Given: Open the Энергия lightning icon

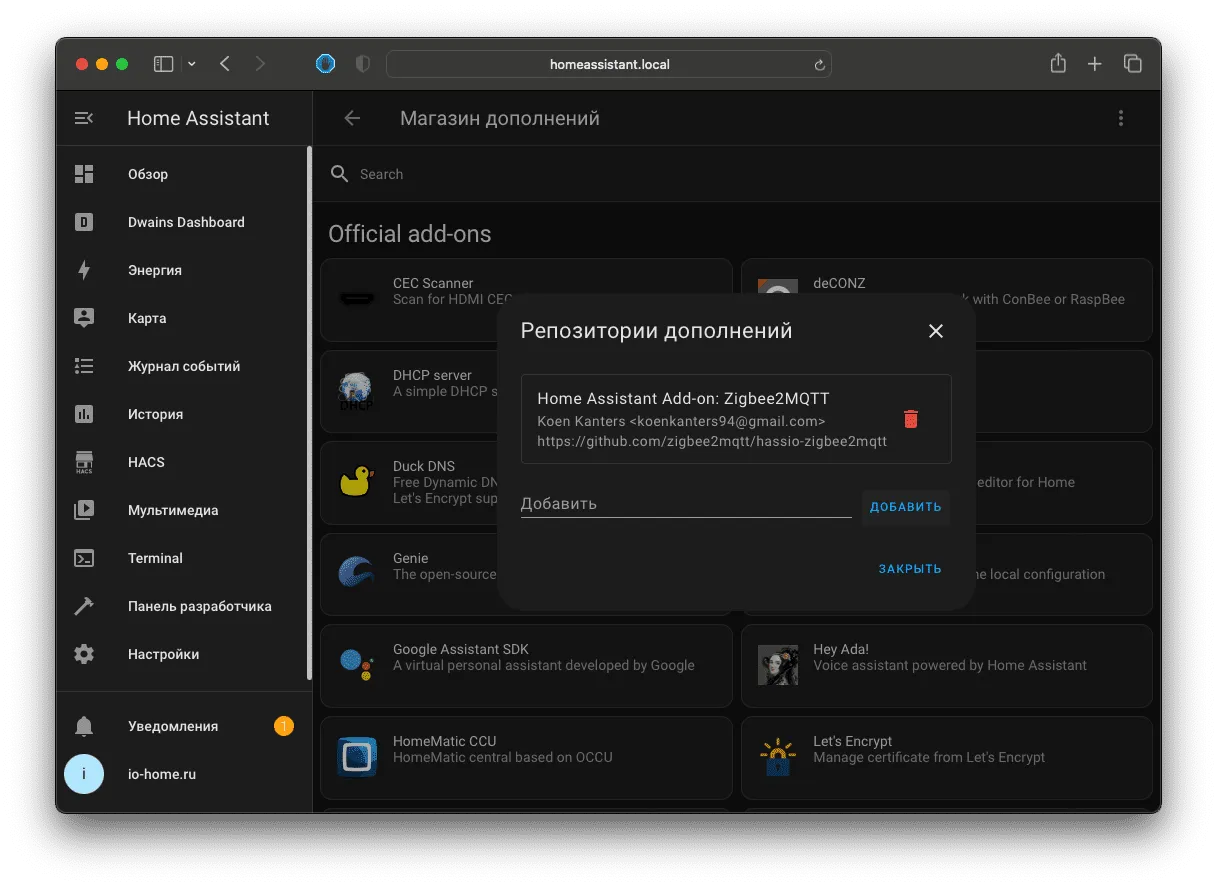Looking at the screenshot, I should click(x=84, y=270).
